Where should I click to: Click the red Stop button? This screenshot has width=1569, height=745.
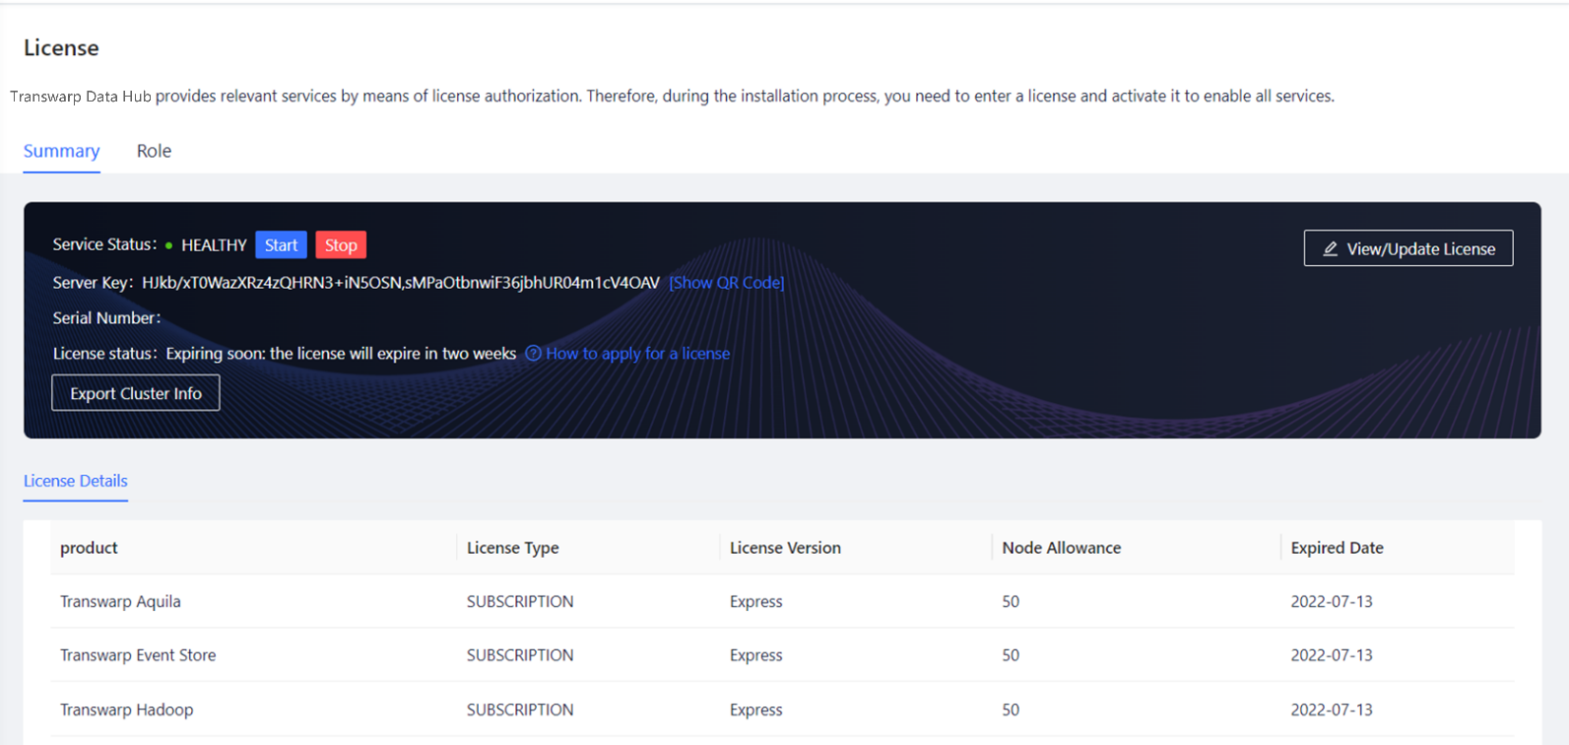click(x=341, y=245)
